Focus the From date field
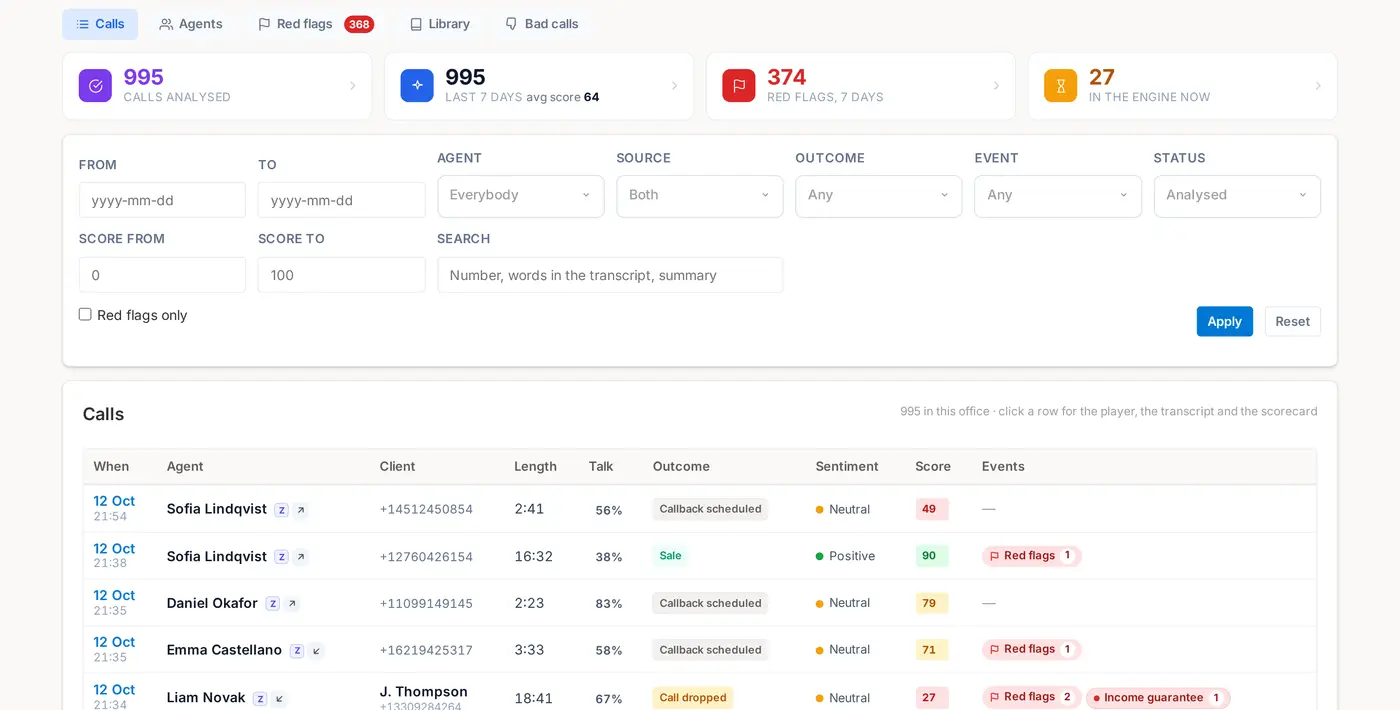The width and height of the screenshot is (1400, 710). pos(162,200)
